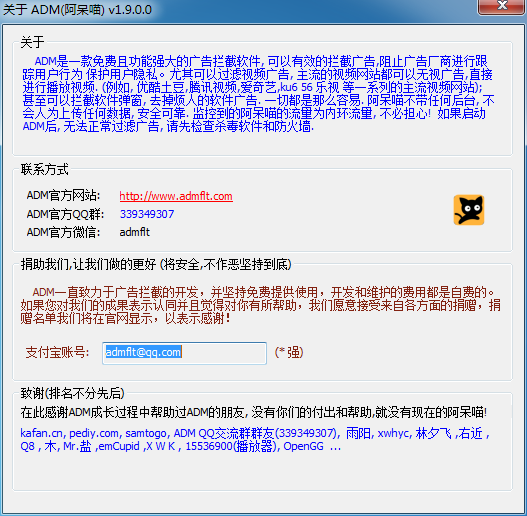527x516 pixels.
Task: Open the http://www.admflt.com website link
Action: click(x=176, y=196)
